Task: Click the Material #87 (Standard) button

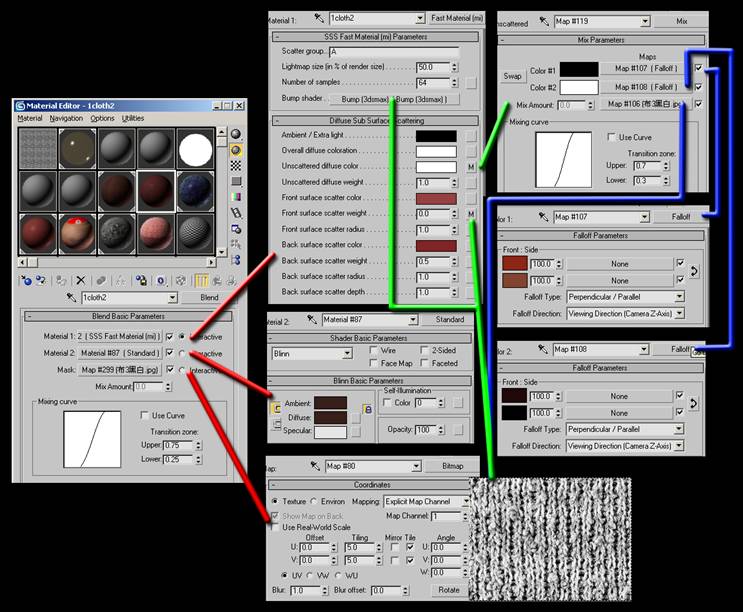Action: [120, 353]
